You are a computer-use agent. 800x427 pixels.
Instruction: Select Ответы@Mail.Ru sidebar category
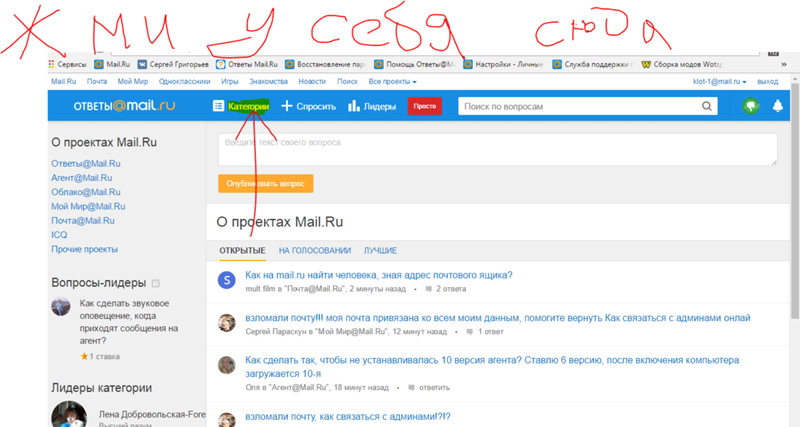point(86,164)
